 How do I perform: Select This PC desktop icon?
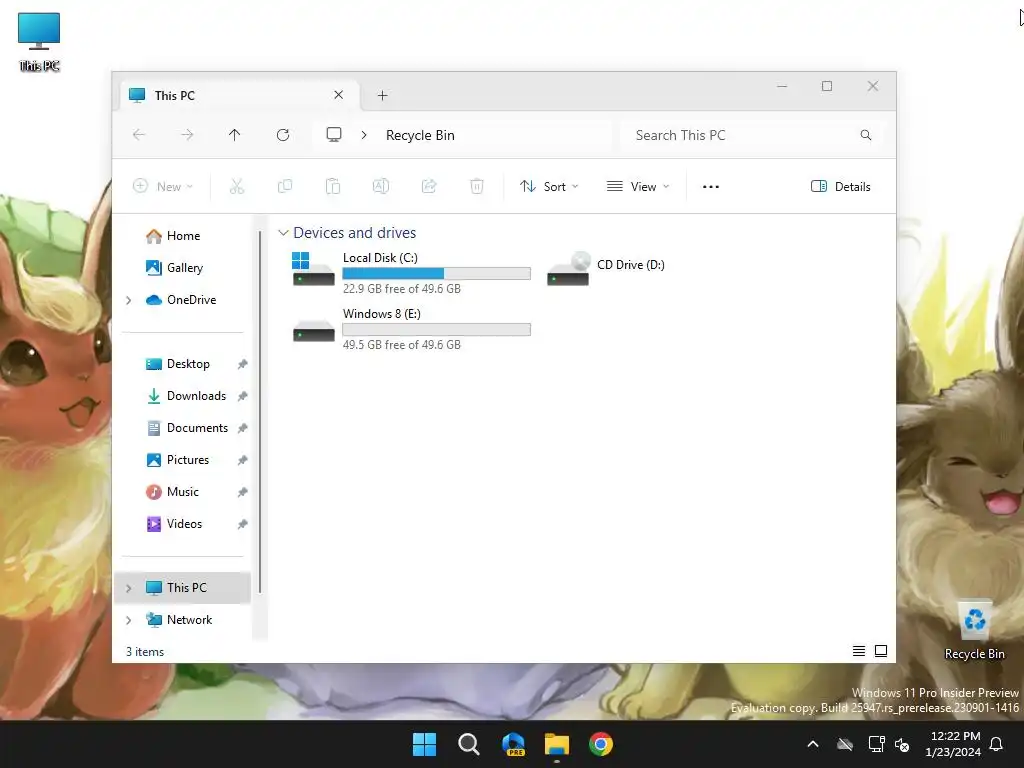[x=39, y=42]
